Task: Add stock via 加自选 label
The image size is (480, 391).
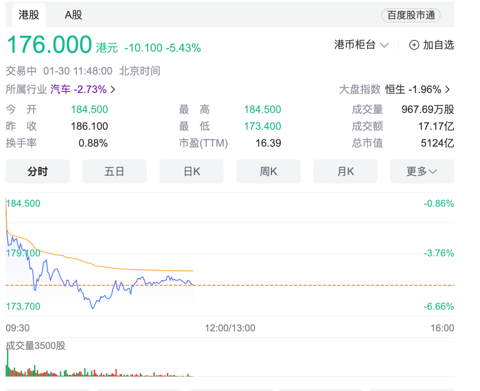Action: pyautogui.click(x=438, y=45)
